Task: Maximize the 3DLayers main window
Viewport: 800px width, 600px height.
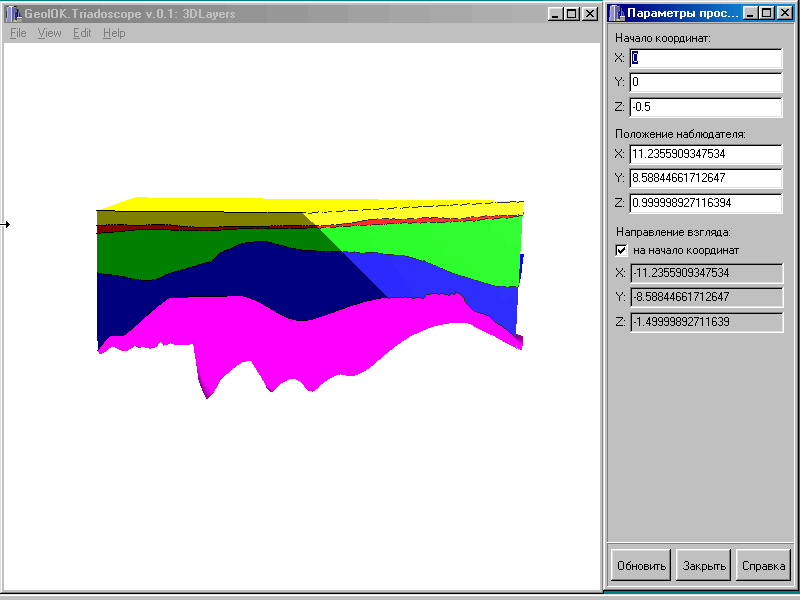Action: coord(572,14)
